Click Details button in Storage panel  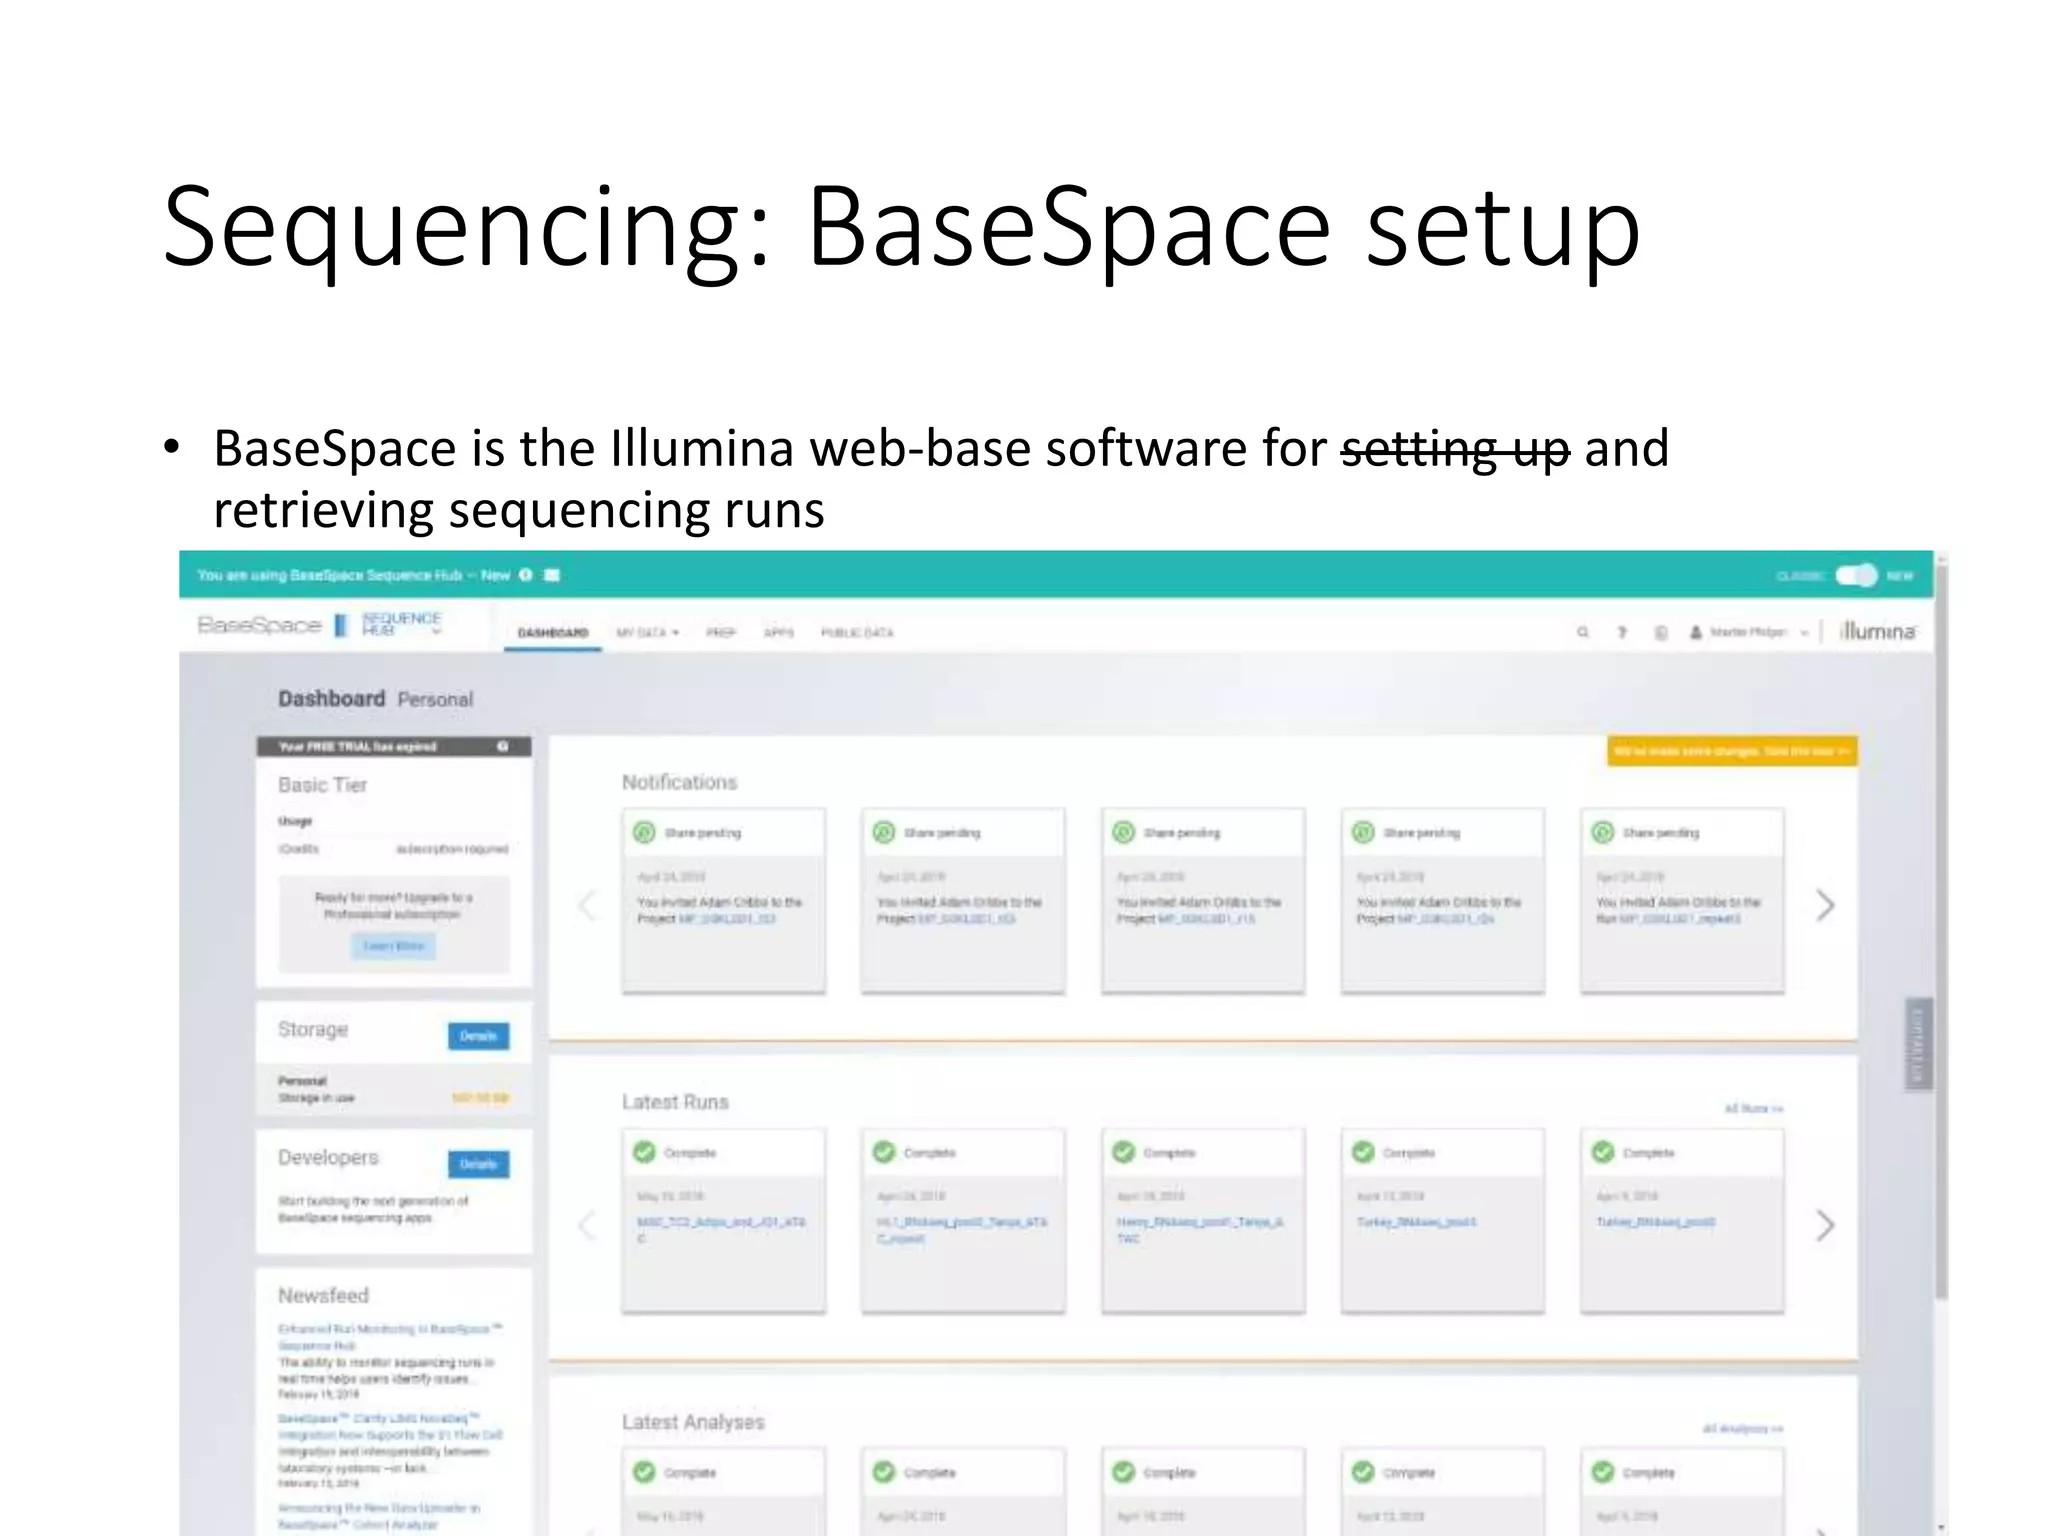tap(478, 1036)
